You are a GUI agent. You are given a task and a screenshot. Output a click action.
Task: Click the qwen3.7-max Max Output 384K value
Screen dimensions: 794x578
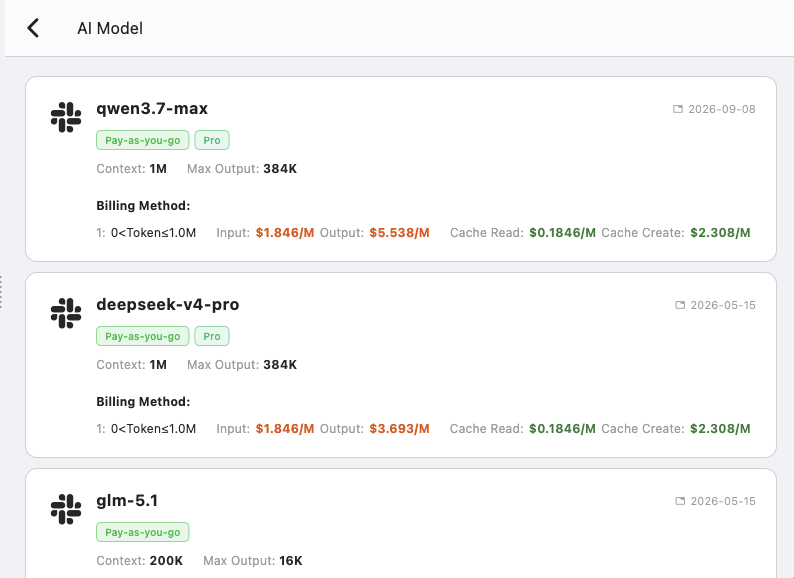click(x=280, y=169)
